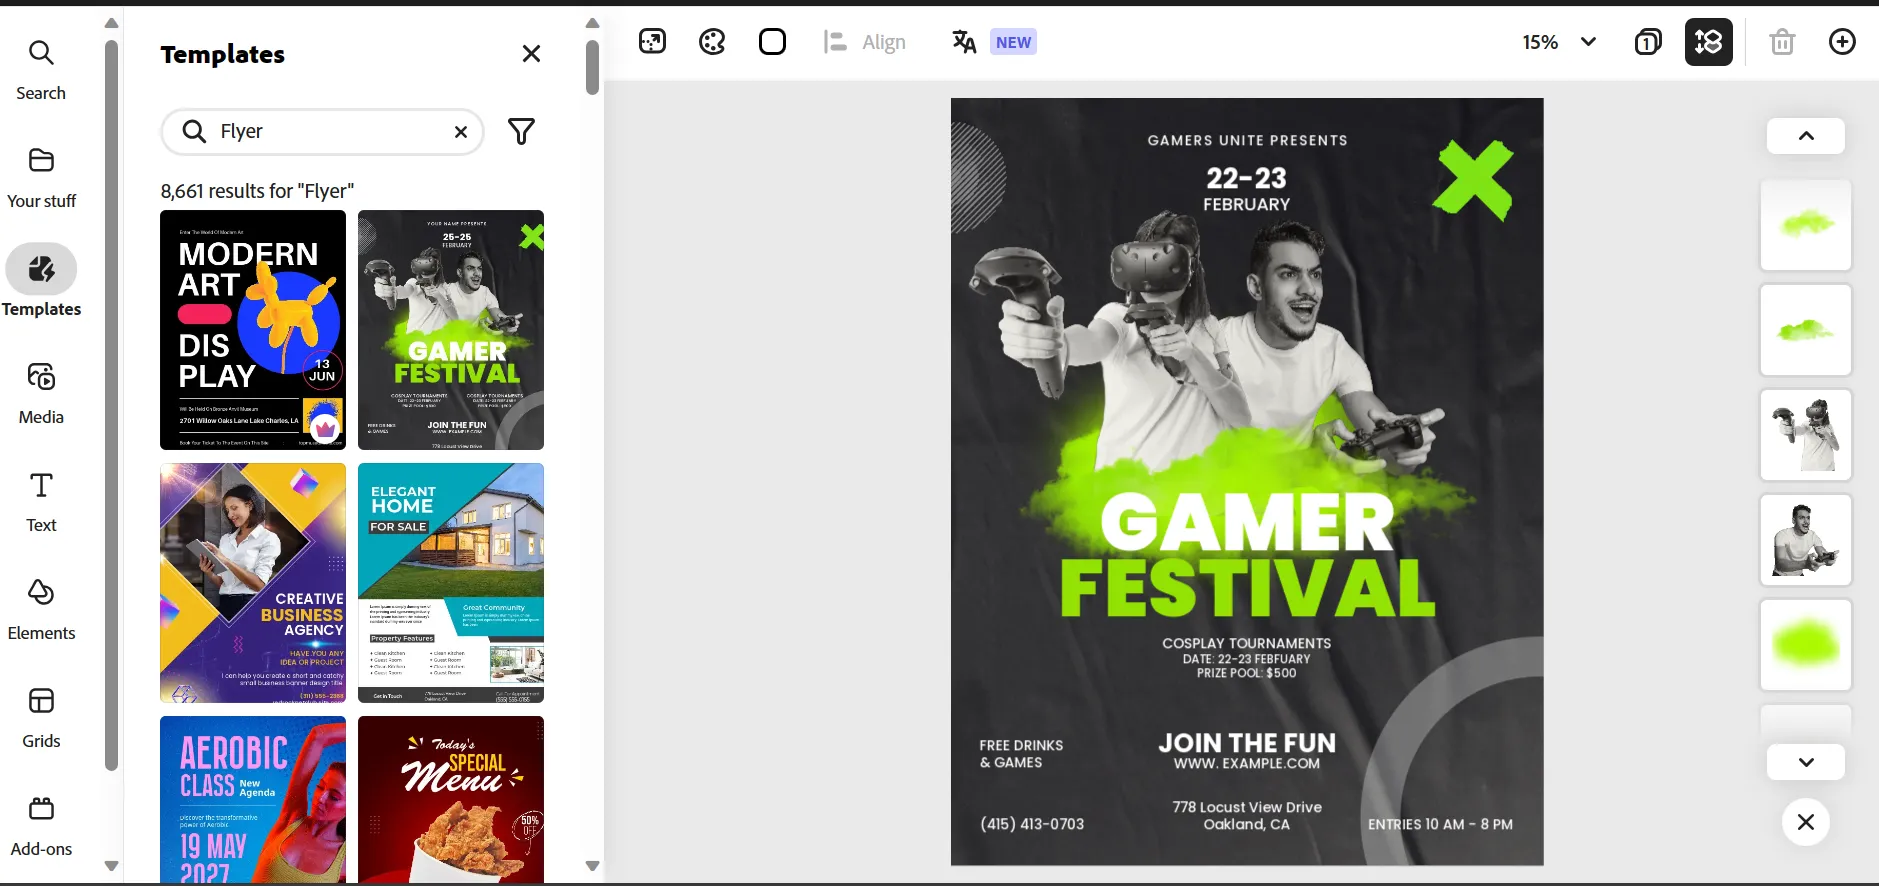Open the resize tool icon in the toolbar
The image size is (1879, 886).
[x=652, y=42]
